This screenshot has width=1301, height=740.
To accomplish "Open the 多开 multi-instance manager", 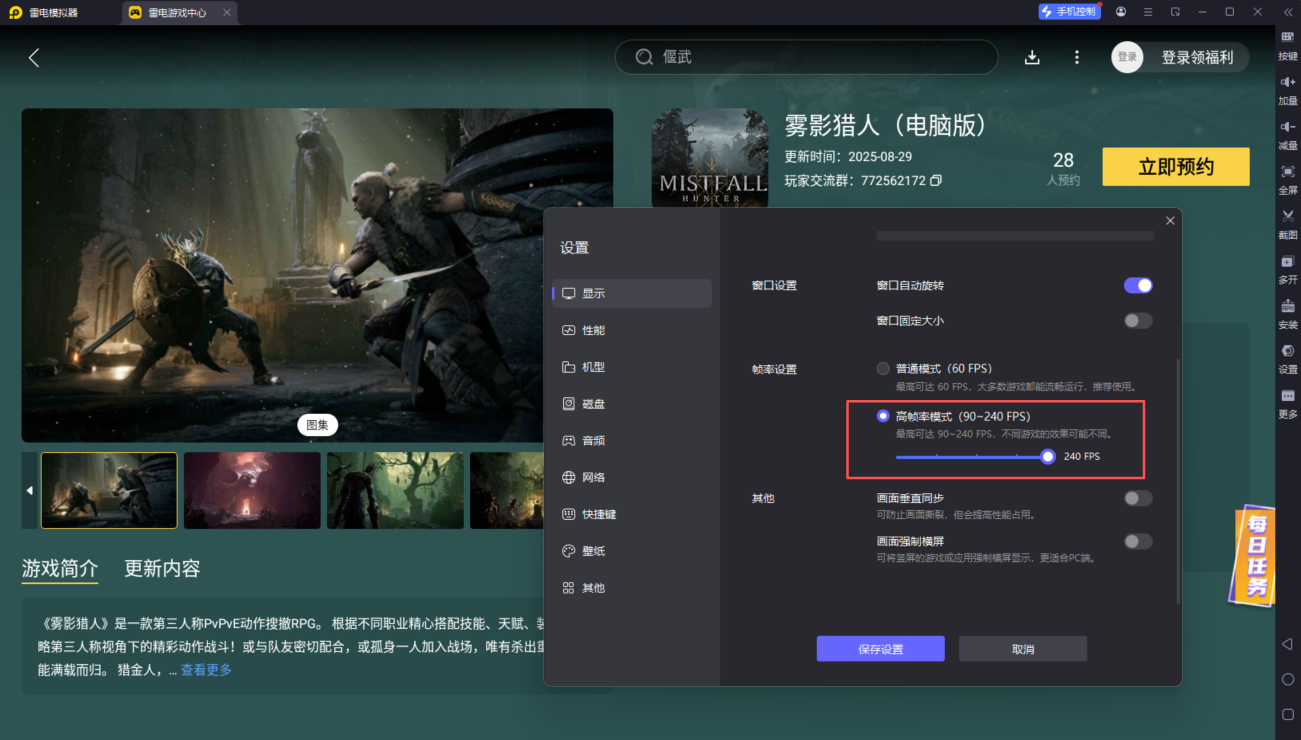I will [x=1288, y=268].
